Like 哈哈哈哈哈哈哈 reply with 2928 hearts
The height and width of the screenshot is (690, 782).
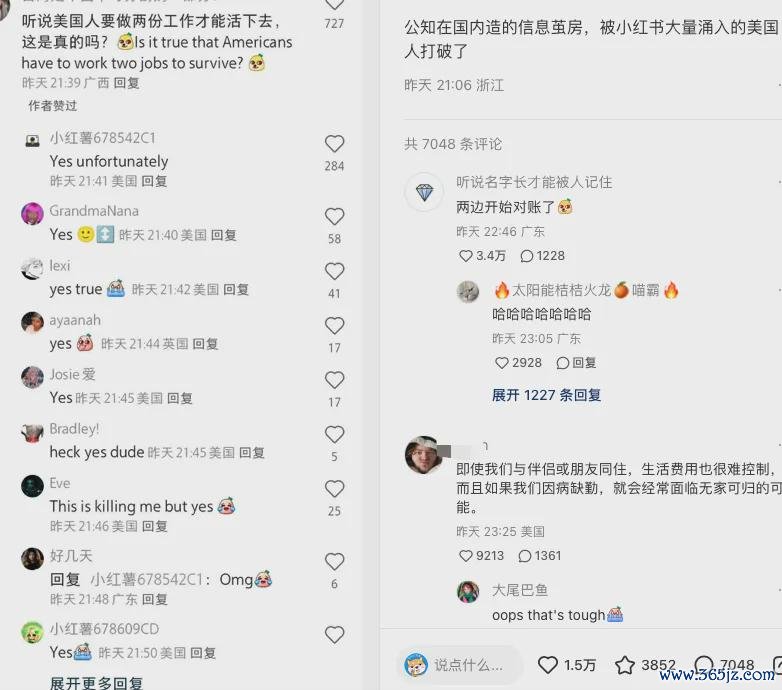coord(501,363)
